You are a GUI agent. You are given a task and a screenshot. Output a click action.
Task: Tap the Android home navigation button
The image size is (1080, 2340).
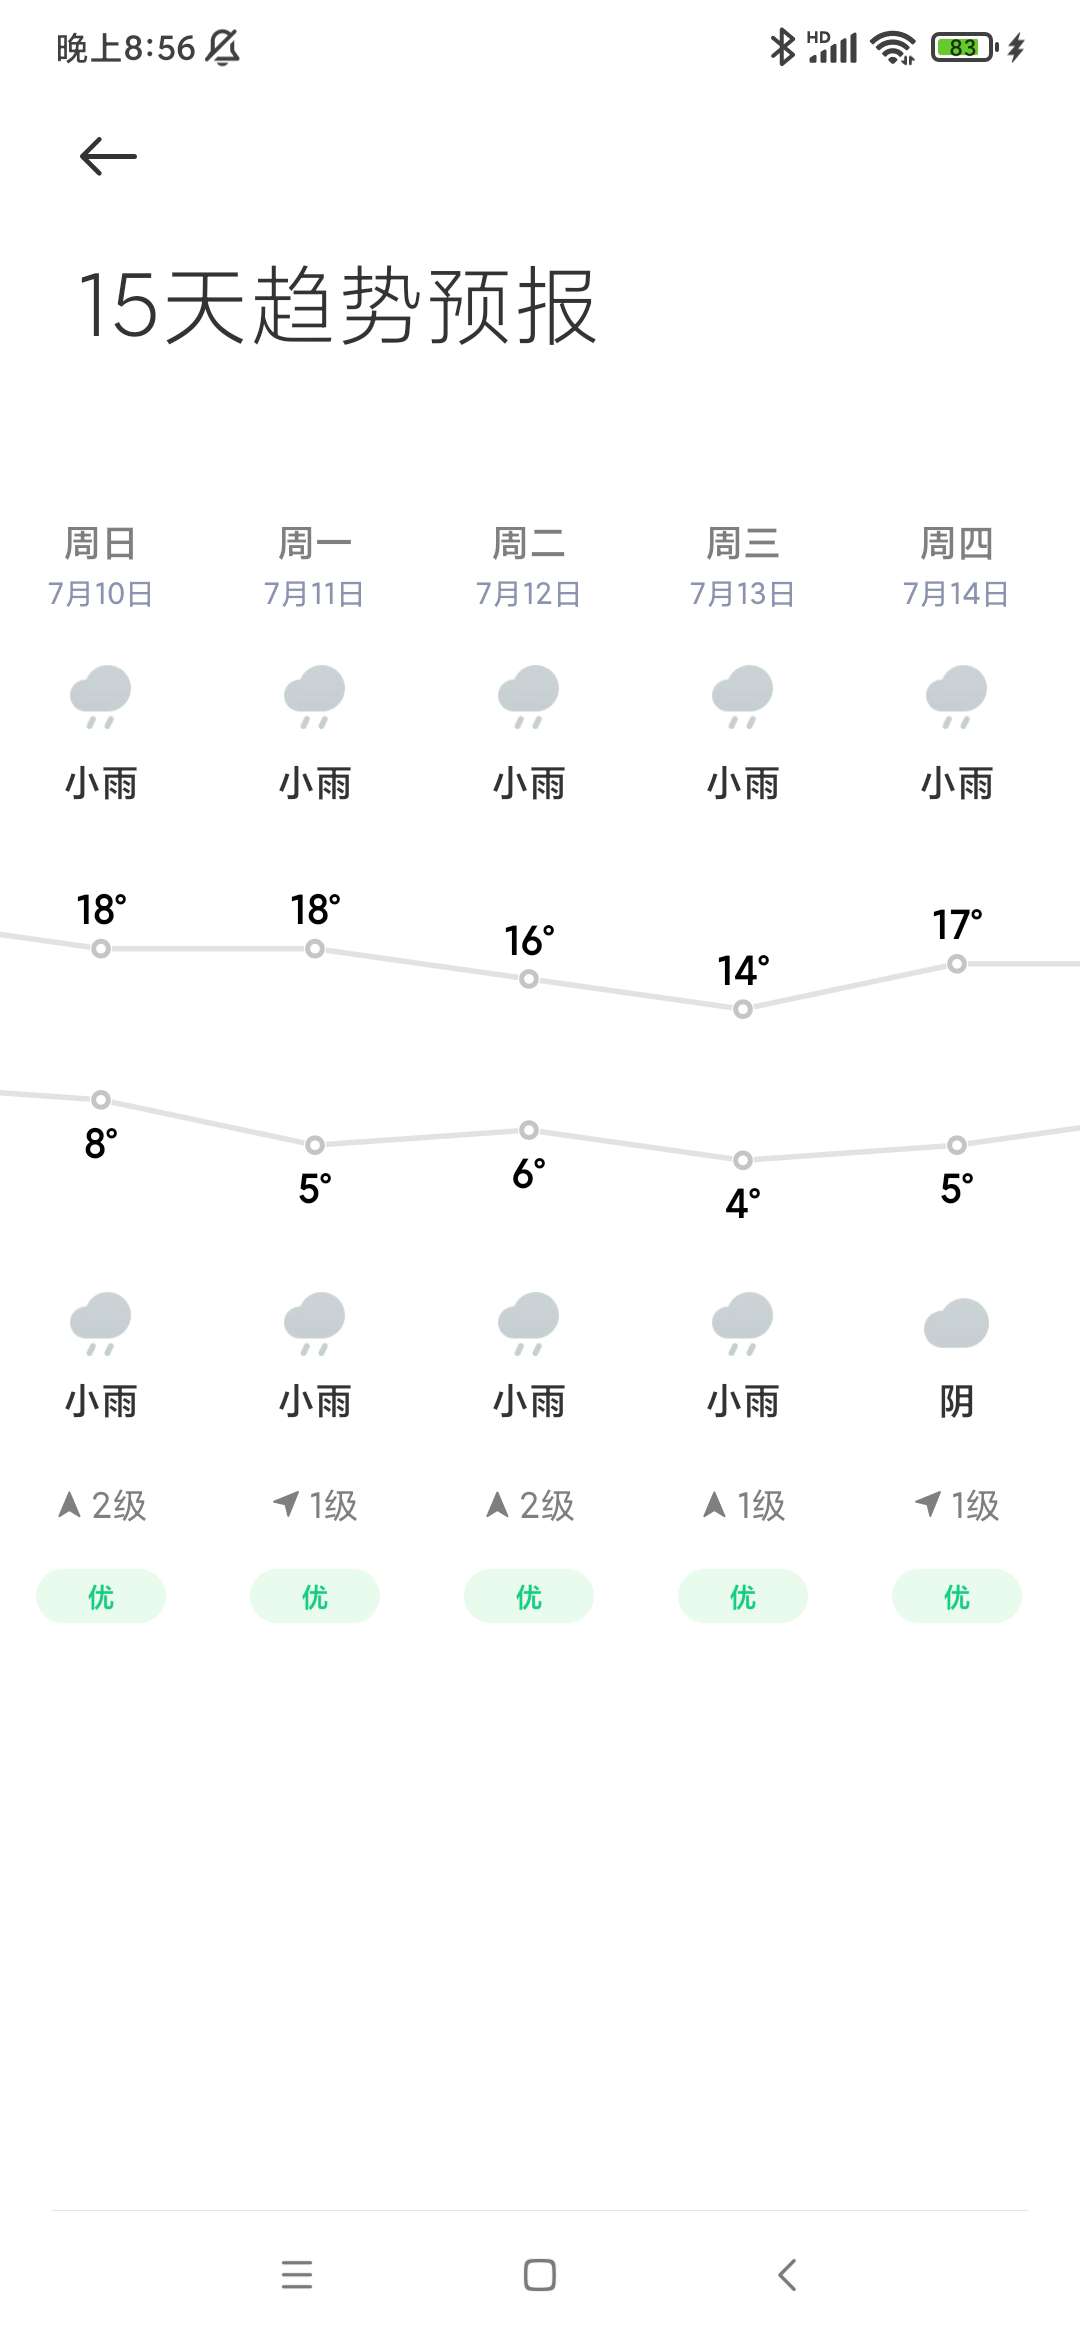tap(540, 2275)
